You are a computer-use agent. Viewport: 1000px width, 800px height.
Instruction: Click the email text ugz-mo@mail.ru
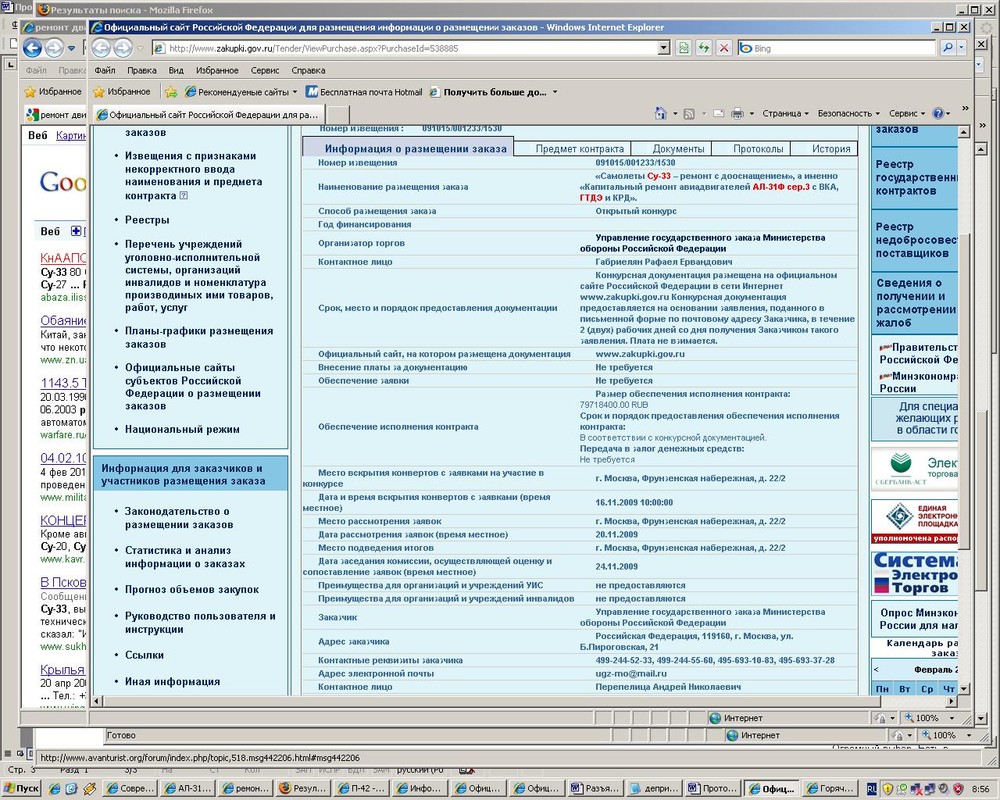click(x=631, y=674)
